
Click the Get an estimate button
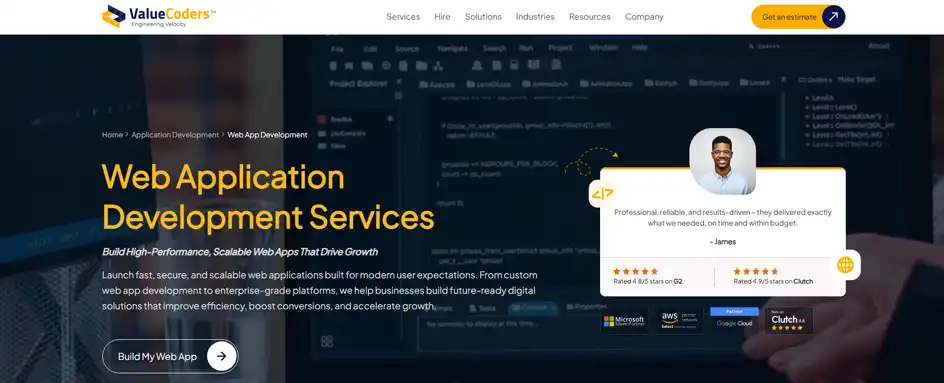point(798,17)
